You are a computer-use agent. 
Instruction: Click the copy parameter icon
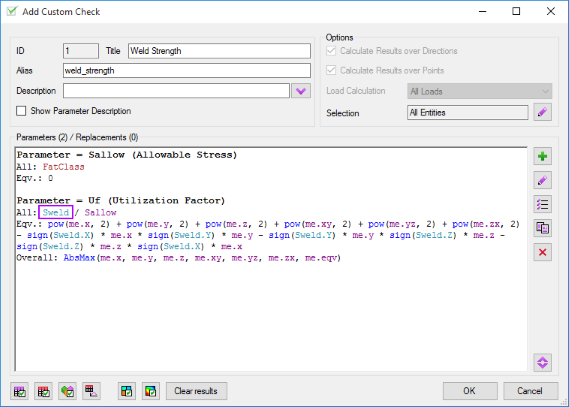point(543,228)
